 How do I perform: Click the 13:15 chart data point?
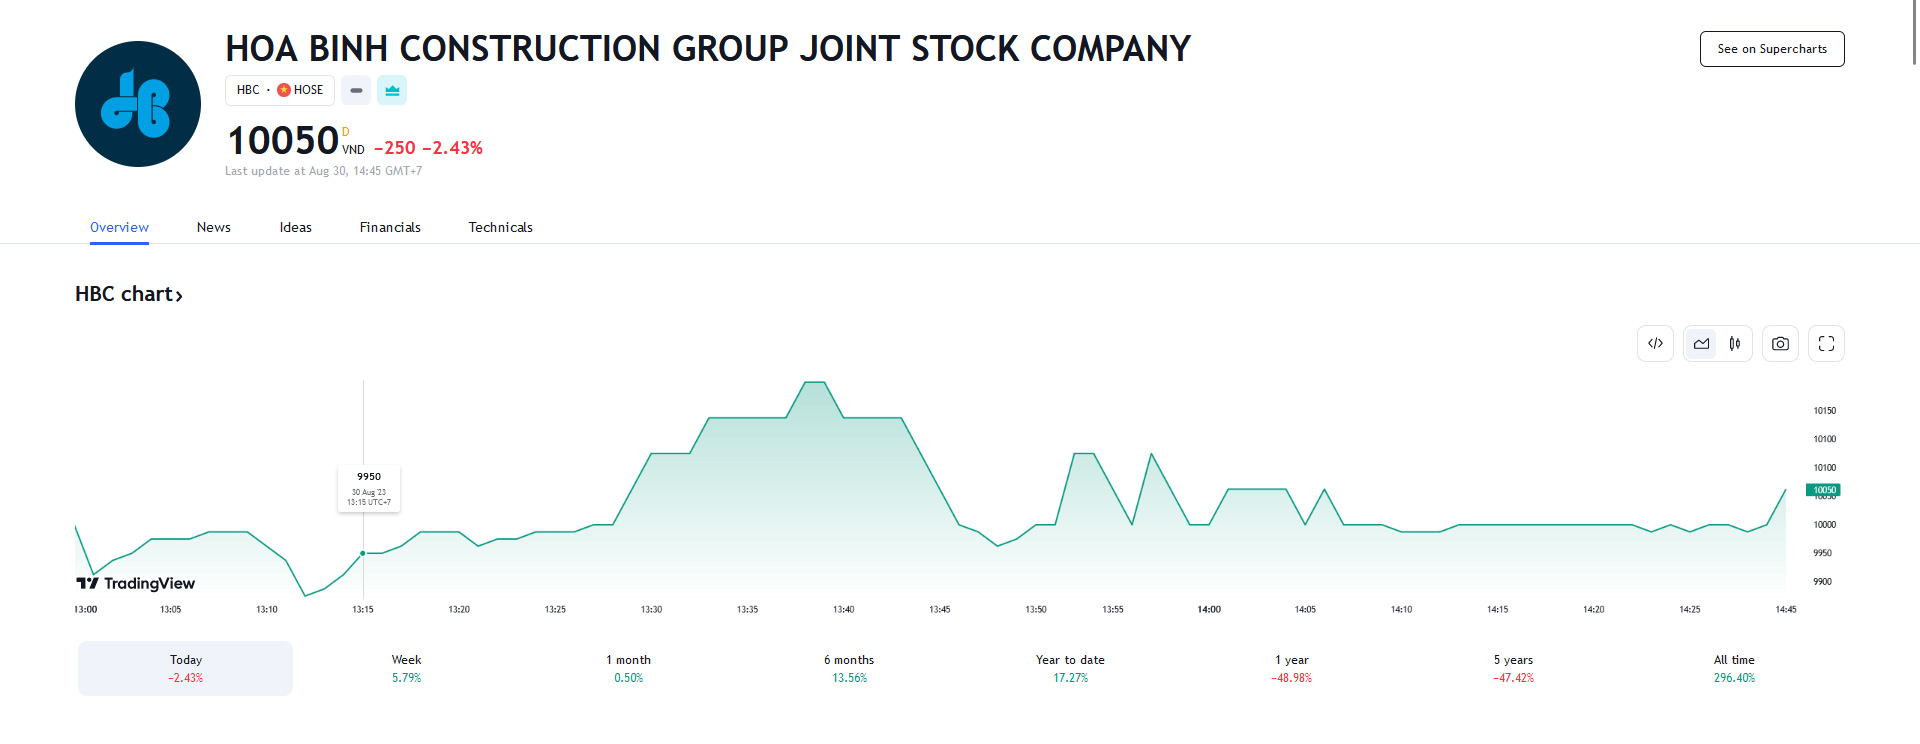[363, 553]
